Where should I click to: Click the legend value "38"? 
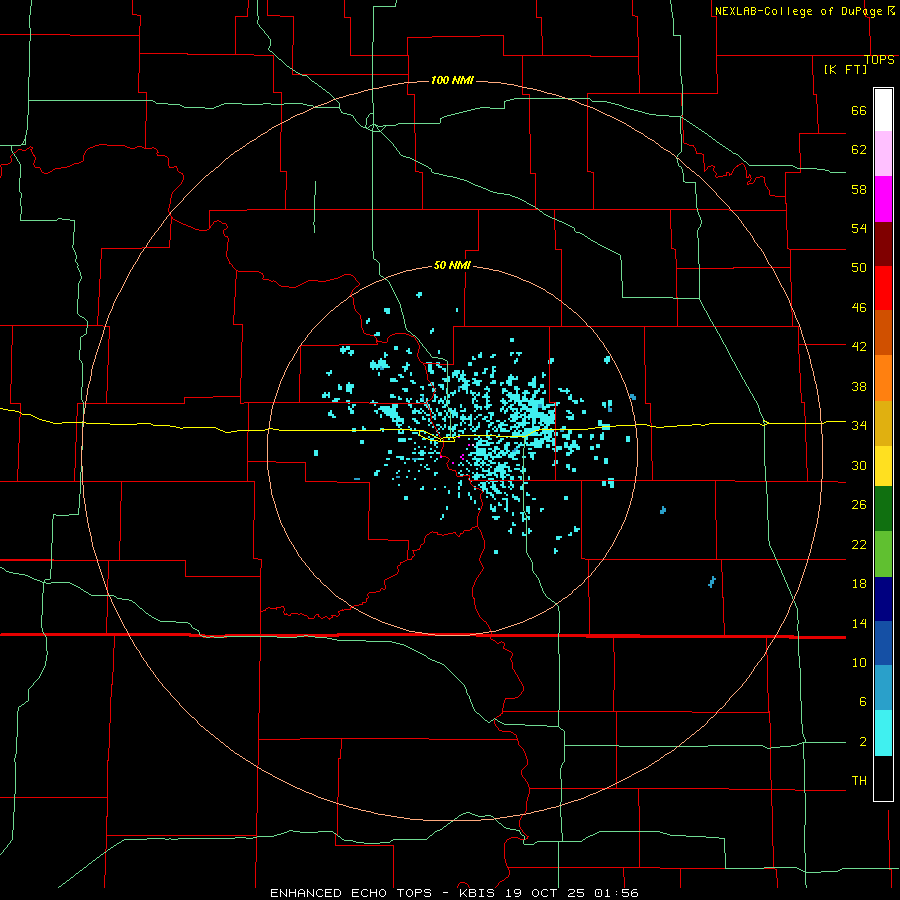click(859, 387)
